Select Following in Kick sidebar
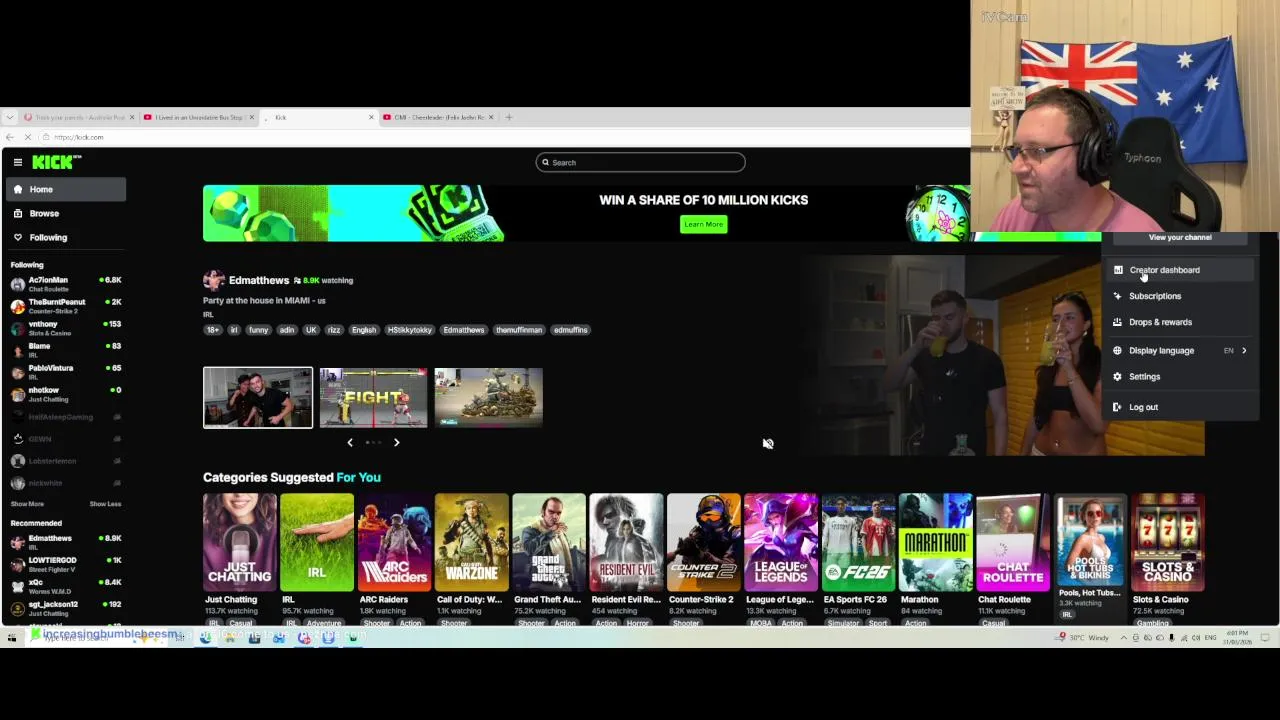Image resolution: width=1280 pixels, height=720 pixels. point(66,237)
